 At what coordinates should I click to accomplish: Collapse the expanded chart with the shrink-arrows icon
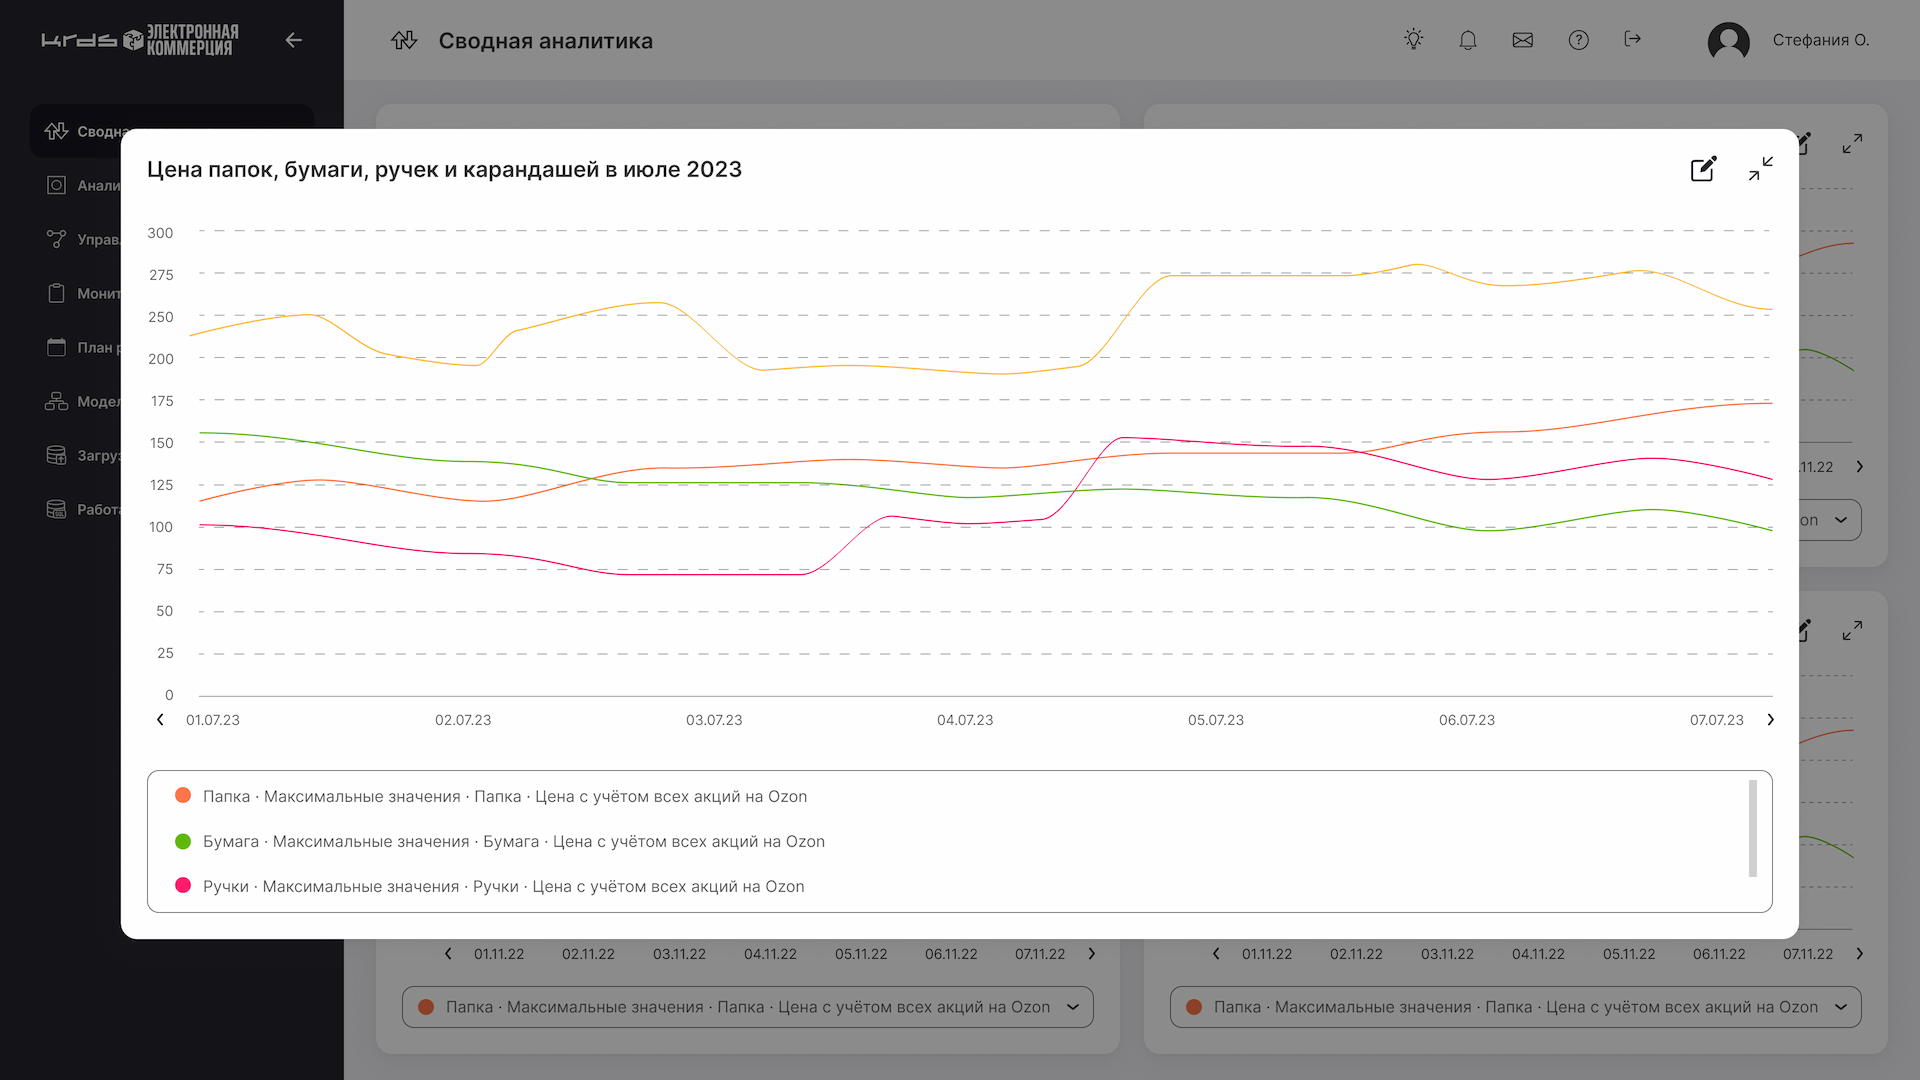[x=1760, y=169]
